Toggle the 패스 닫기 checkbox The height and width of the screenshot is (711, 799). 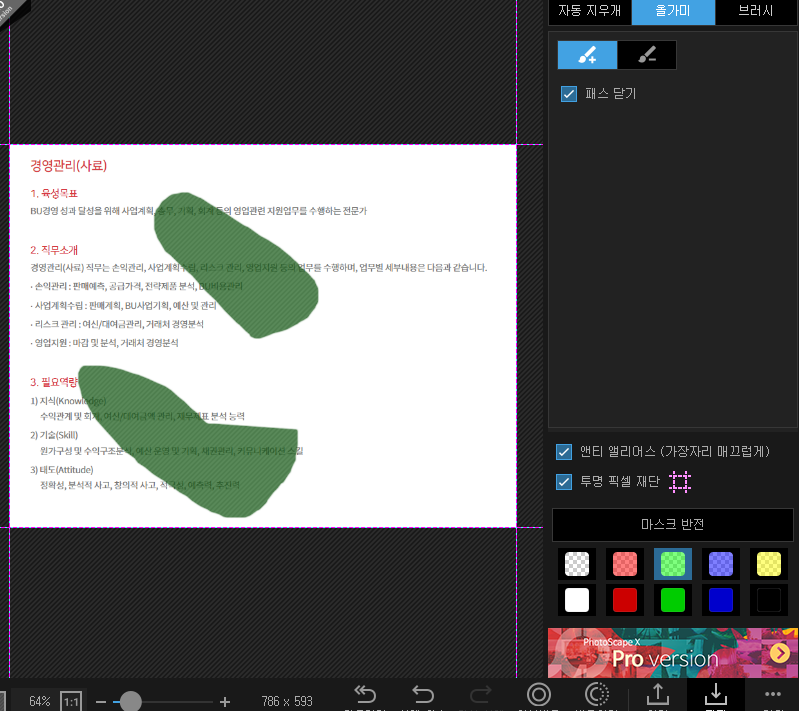(x=569, y=94)
